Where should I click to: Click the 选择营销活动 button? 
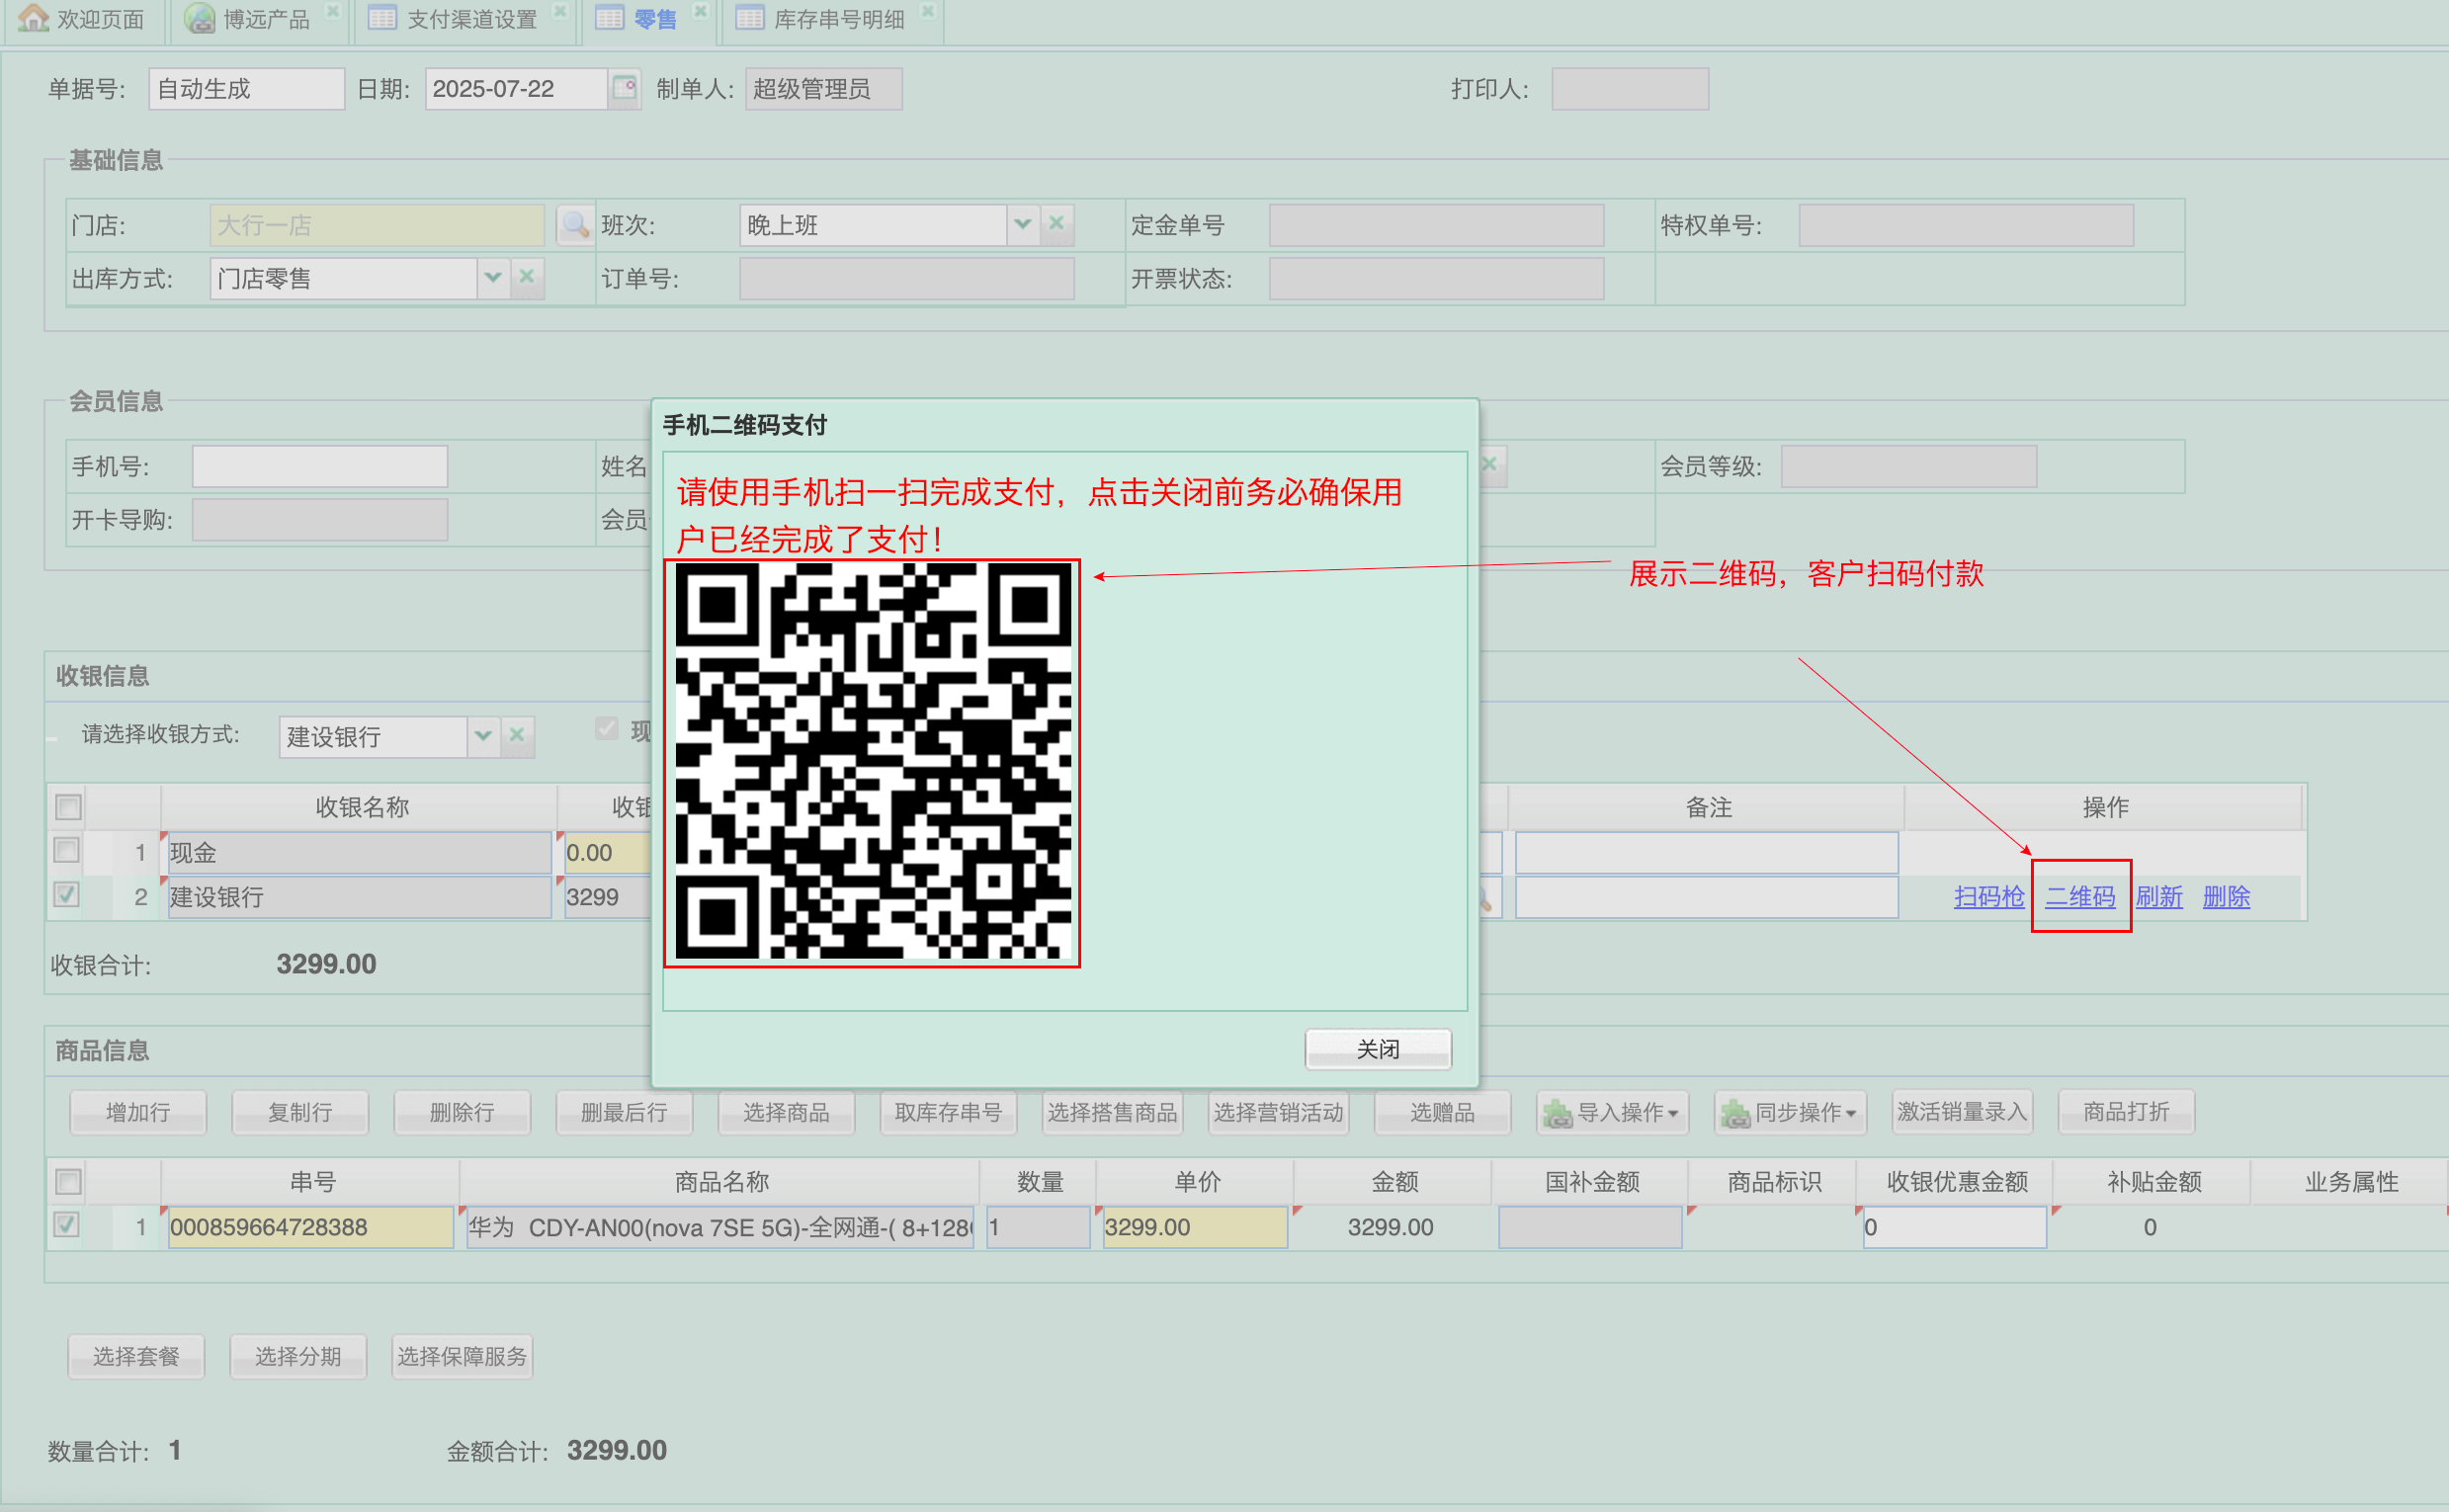click(1278, 1113)
